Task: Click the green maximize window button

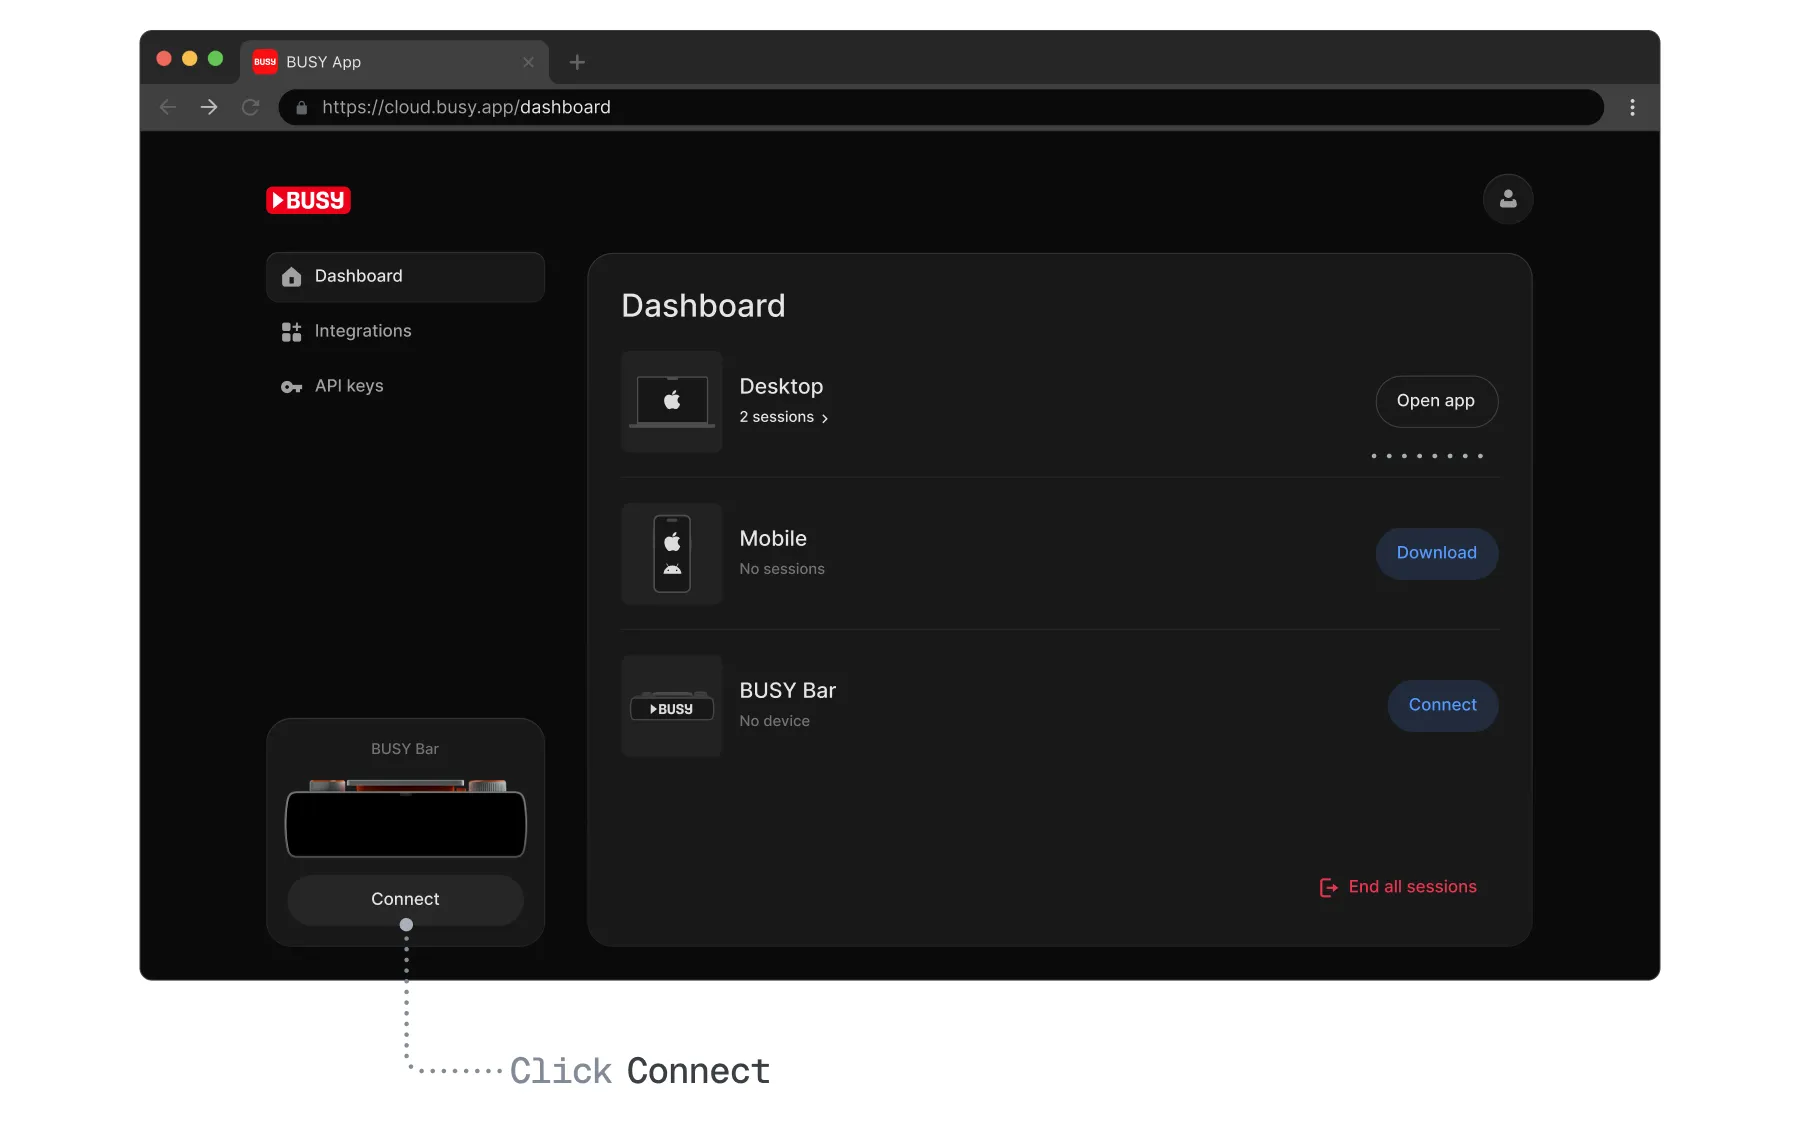Action: (x=215, y=59)
